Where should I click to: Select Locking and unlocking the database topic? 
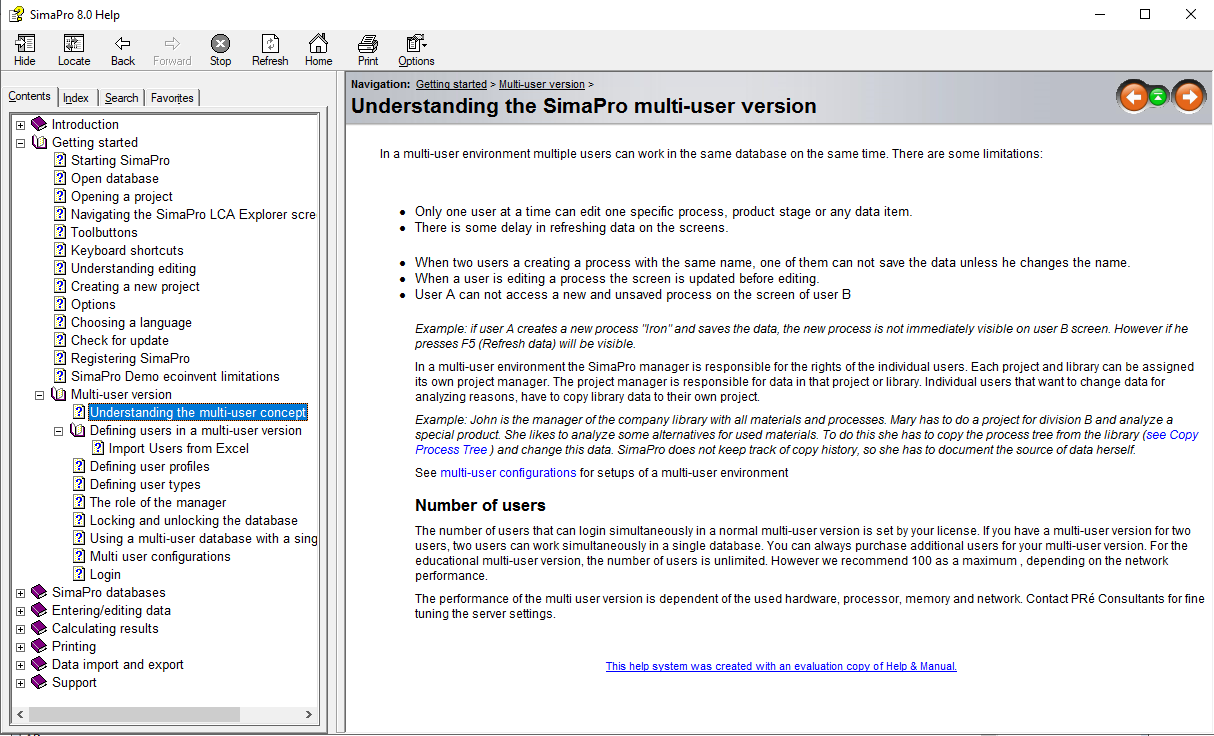(x=194, y=521)
